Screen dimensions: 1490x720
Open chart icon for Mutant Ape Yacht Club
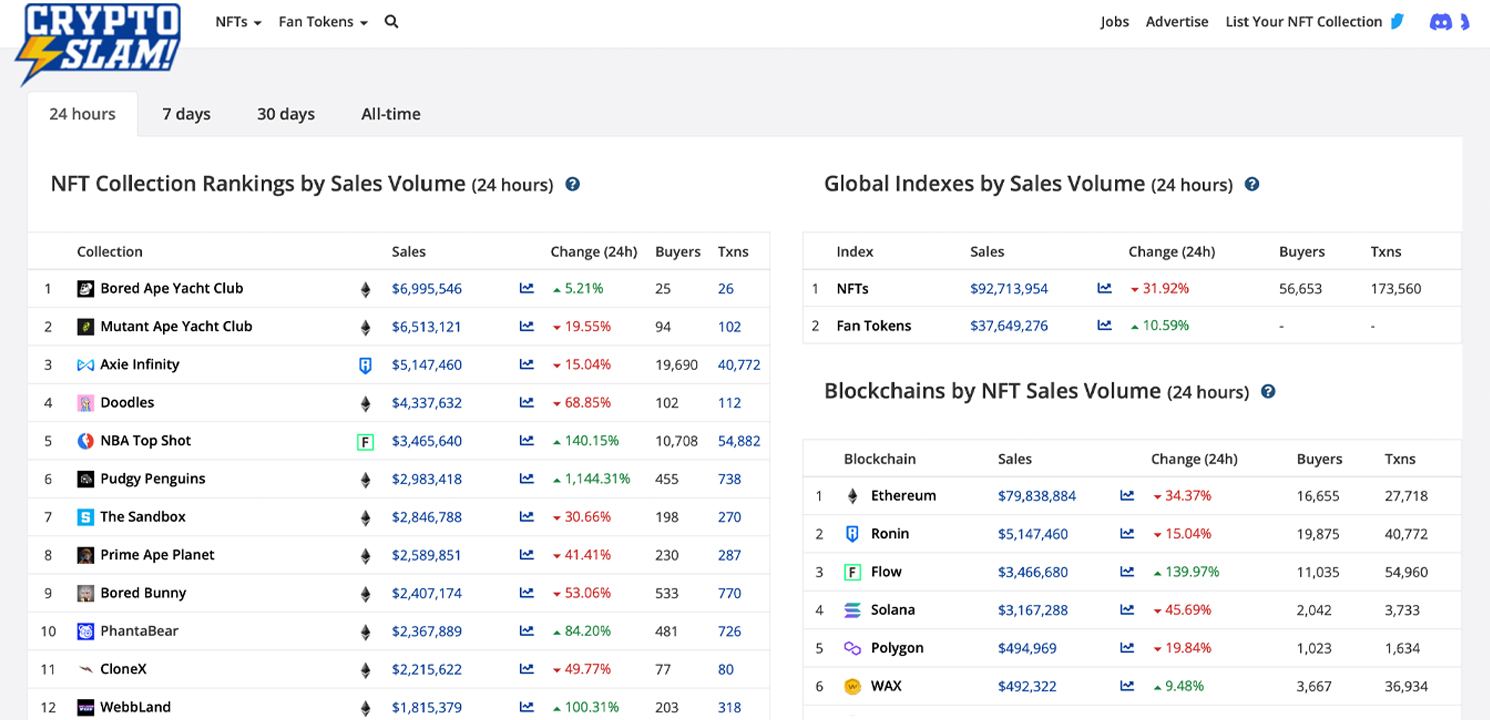click(526, 327)
